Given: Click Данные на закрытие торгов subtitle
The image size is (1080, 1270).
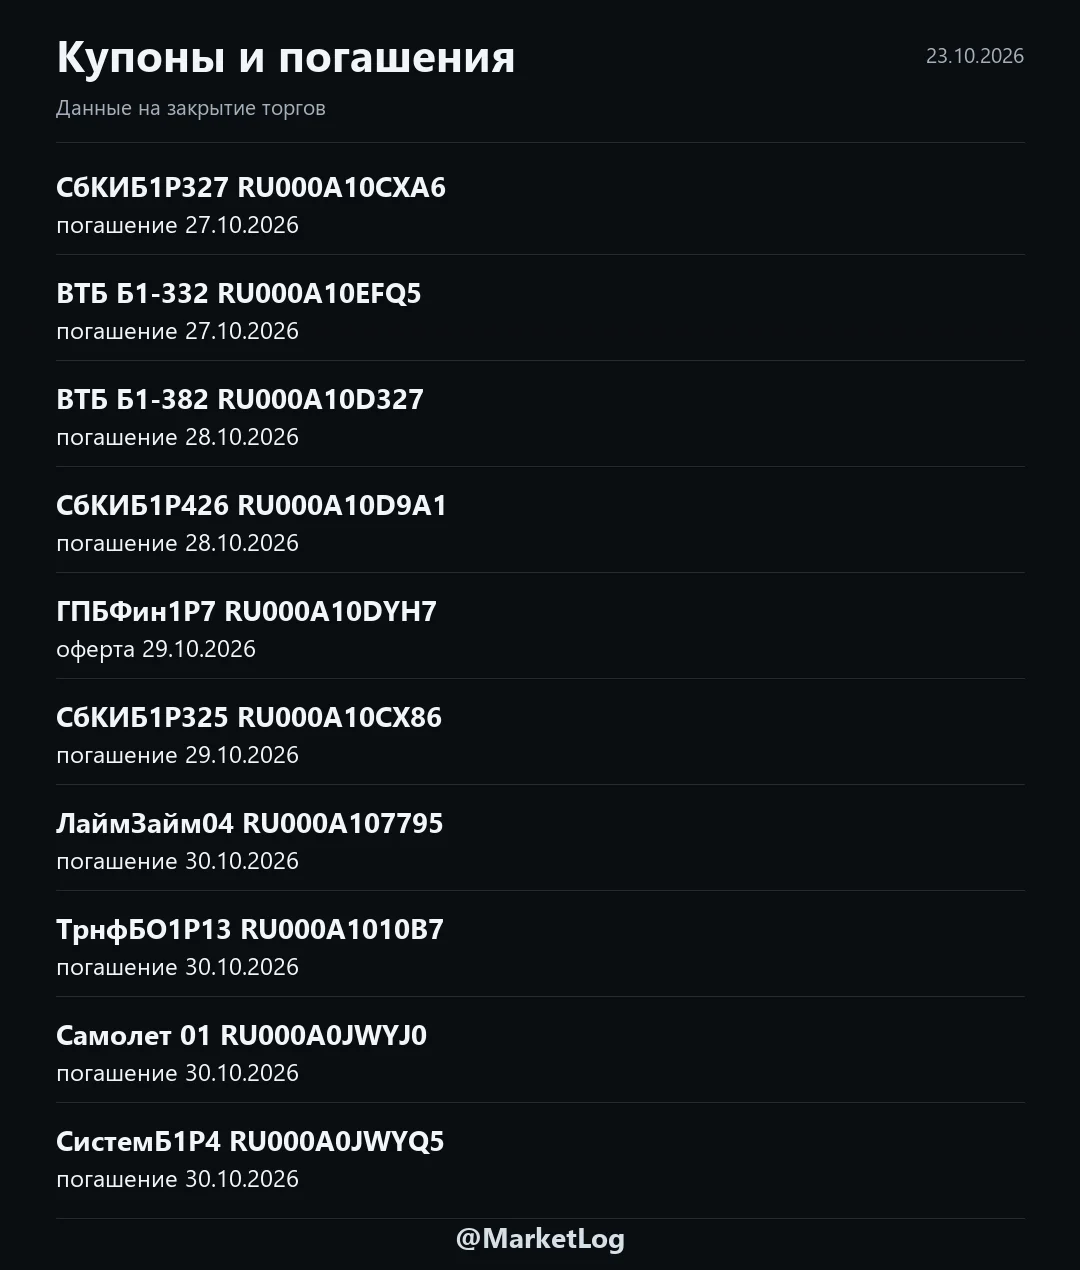Looking at the screenshot, I should click(x=191, y=108).
